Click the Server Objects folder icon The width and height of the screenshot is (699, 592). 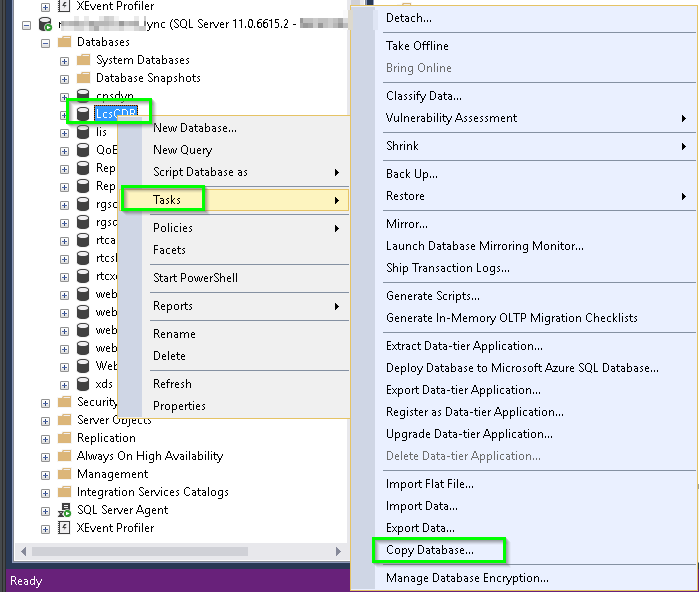(x=65, y=420)
